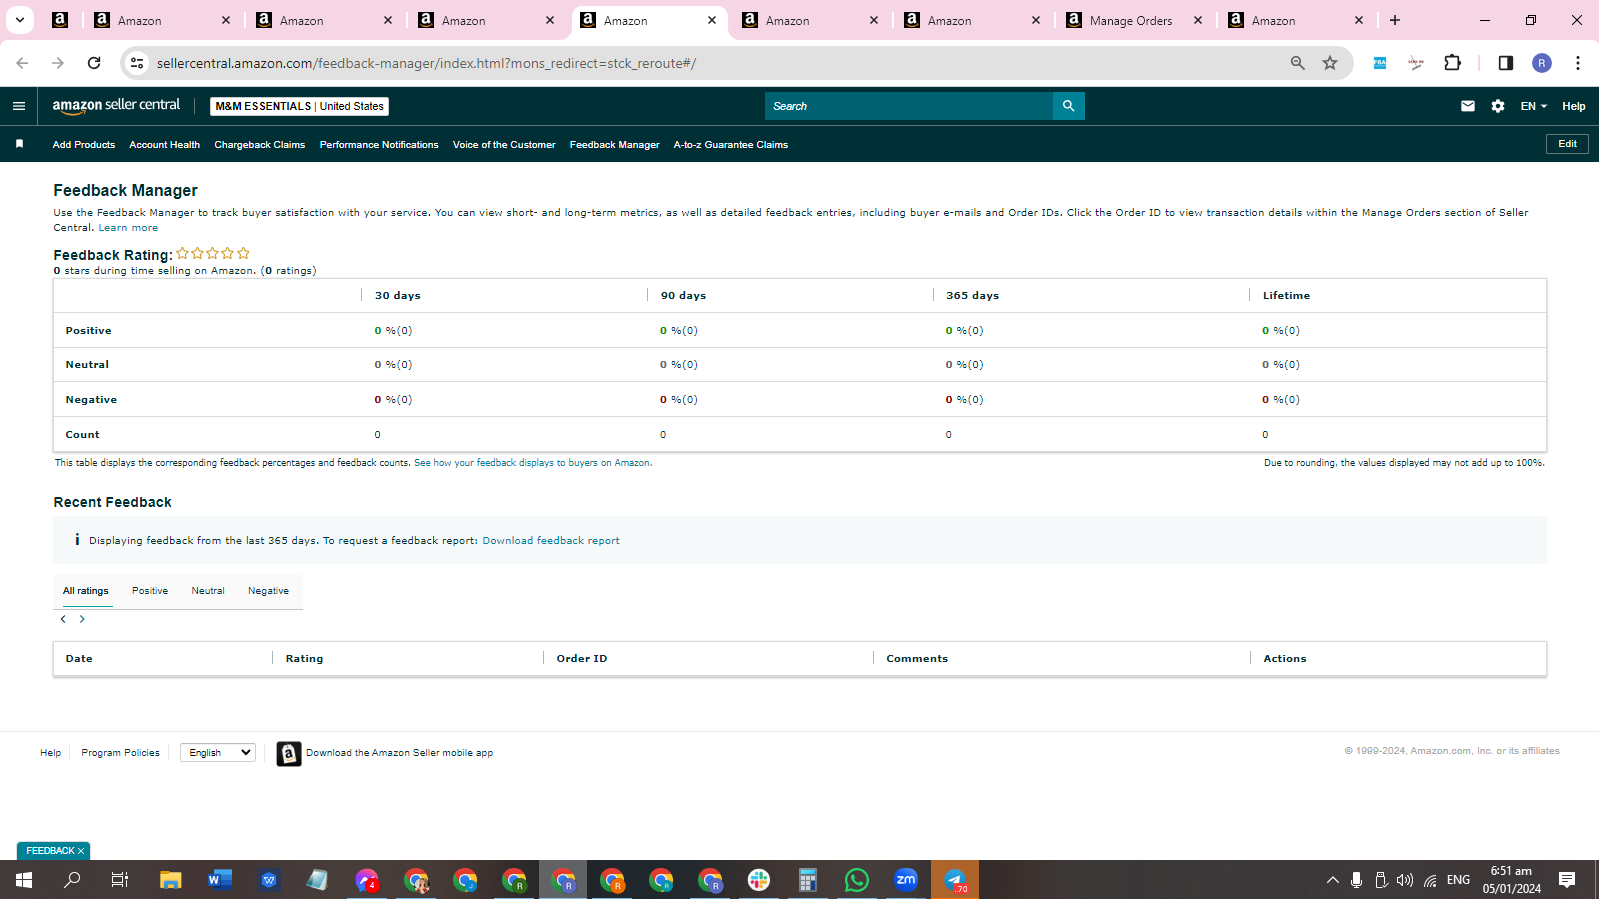The width and height of the screenshot is (1599, 899).
Task: Open the Windows Start menu
Action: pos(24,880)
